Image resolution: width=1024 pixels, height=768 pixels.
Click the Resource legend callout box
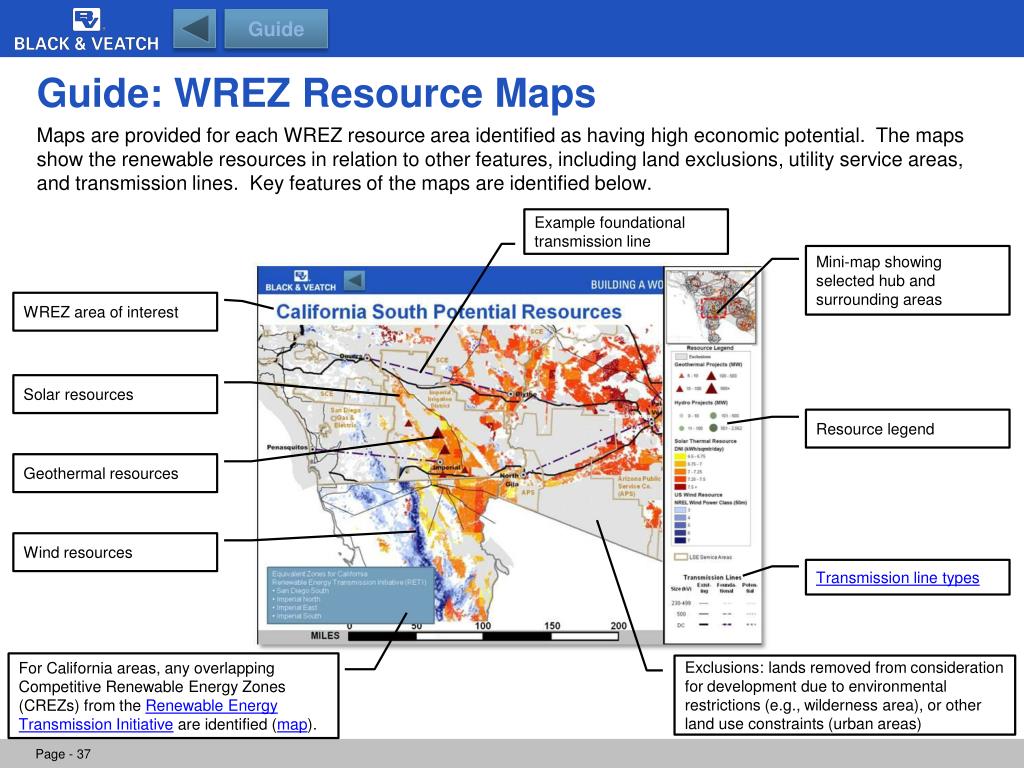(907, 429)
